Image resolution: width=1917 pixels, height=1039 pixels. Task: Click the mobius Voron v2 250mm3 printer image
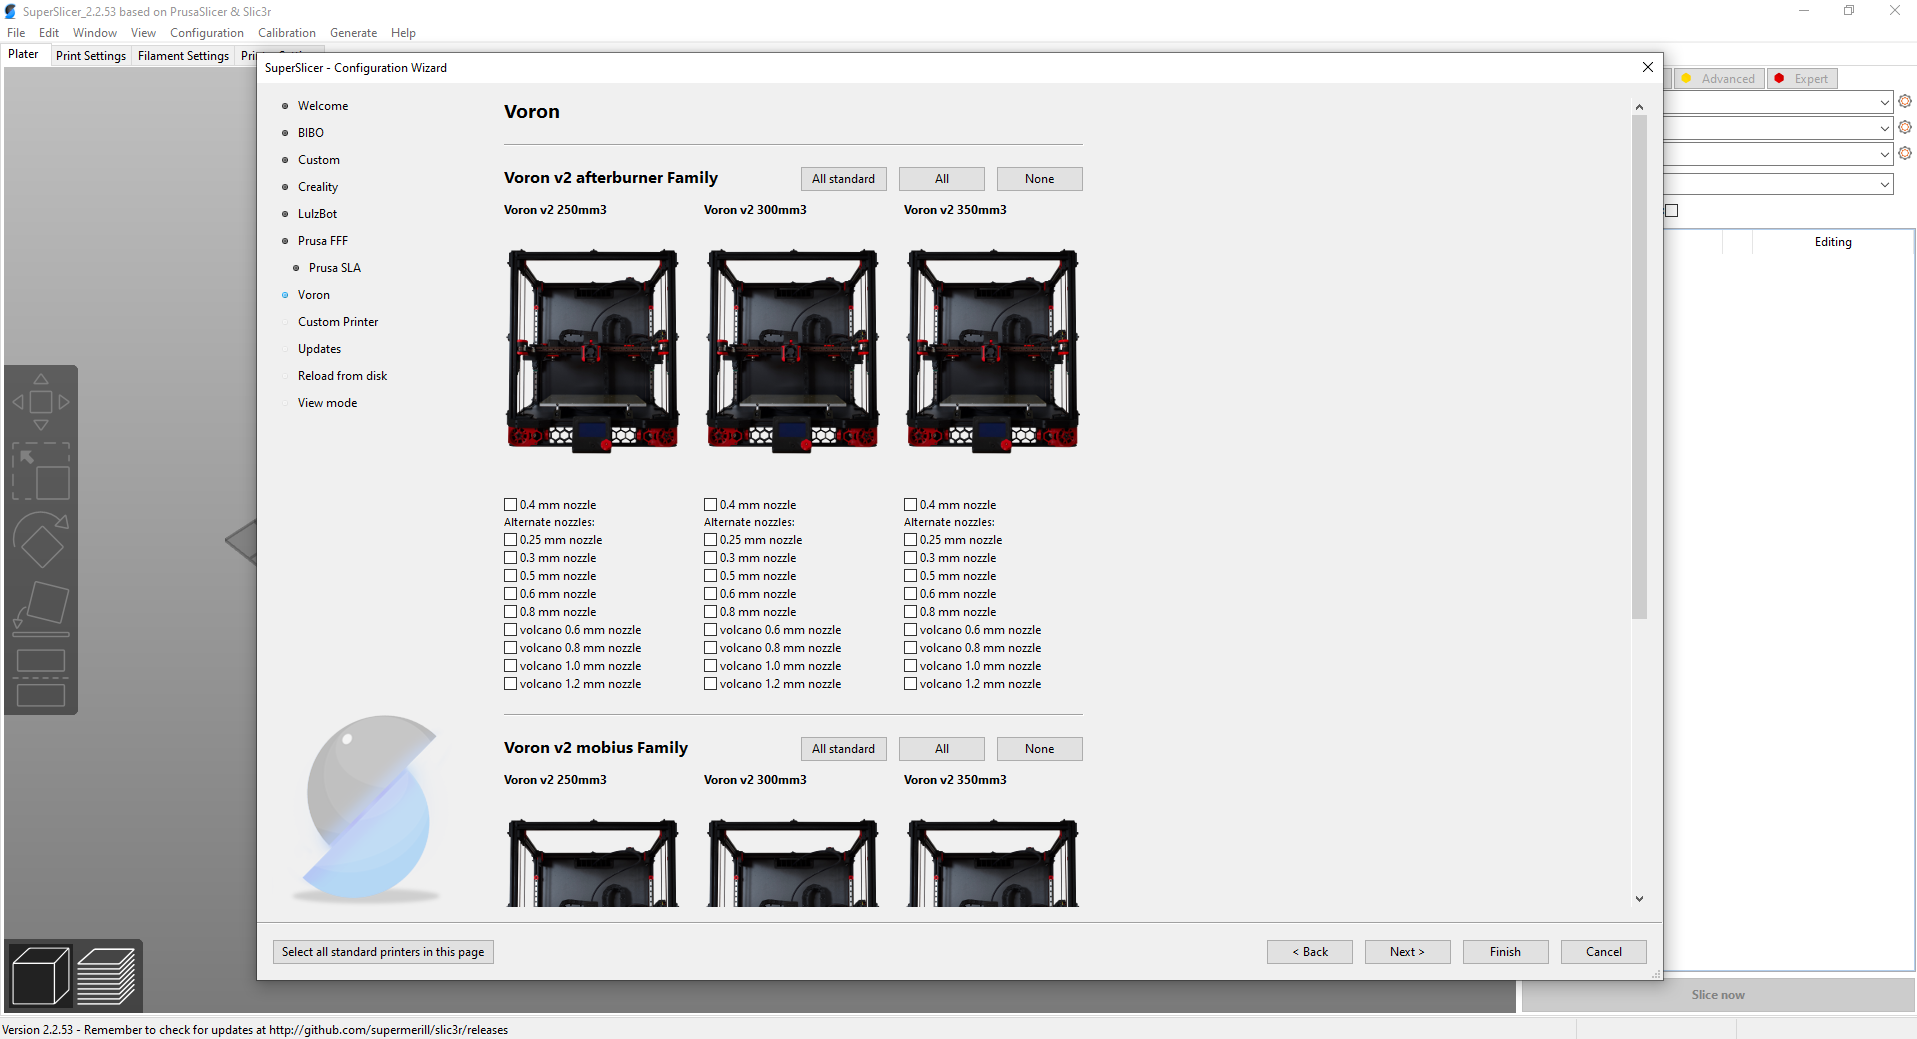click(x=593, y=863)
